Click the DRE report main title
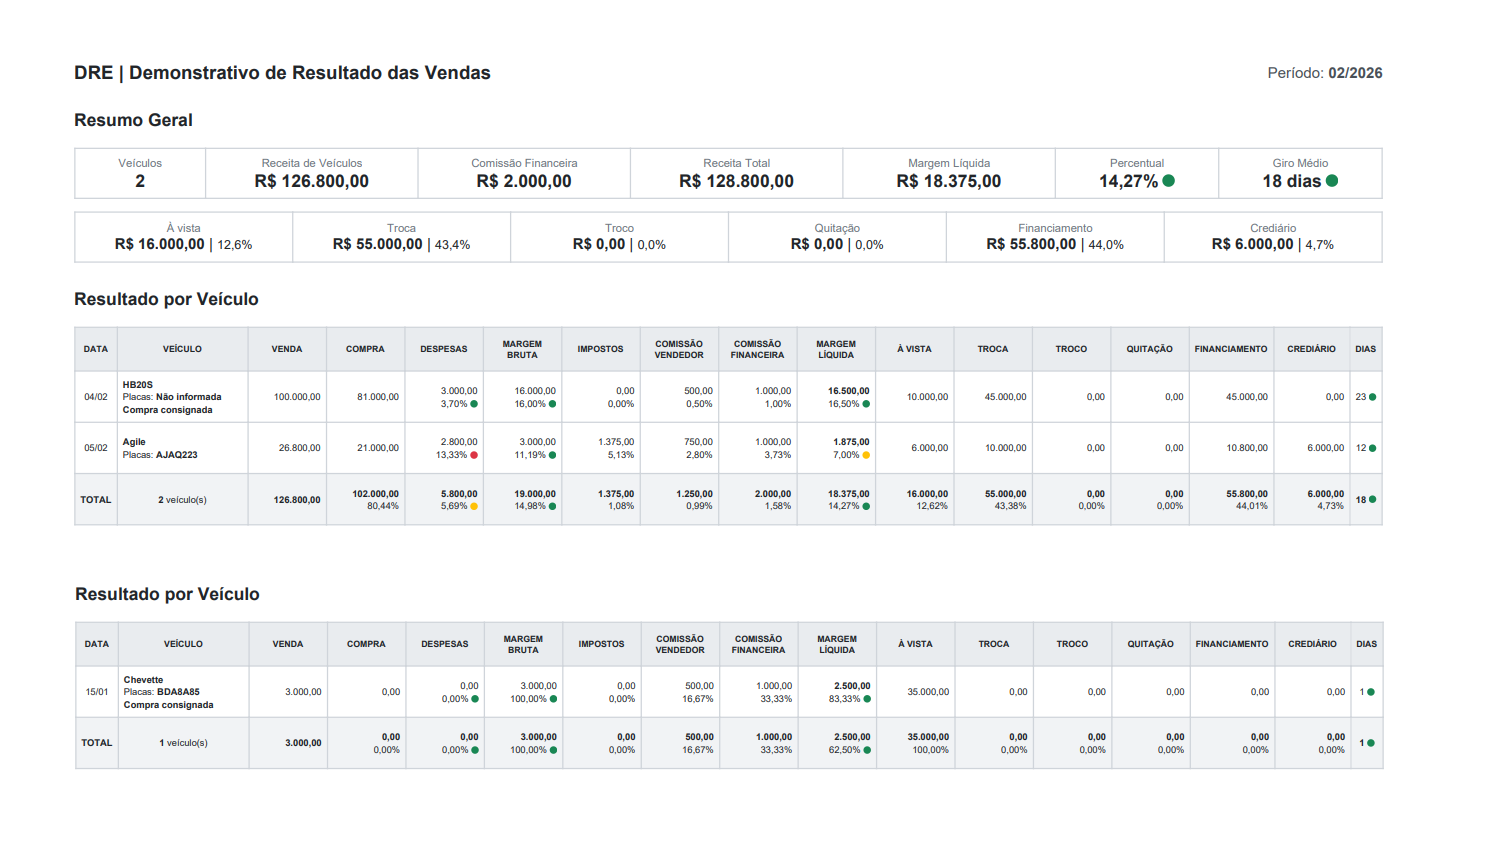Image resolution: width=1487 pixels, height=850 pixels. pyautogui.click(x=282, y=73)
